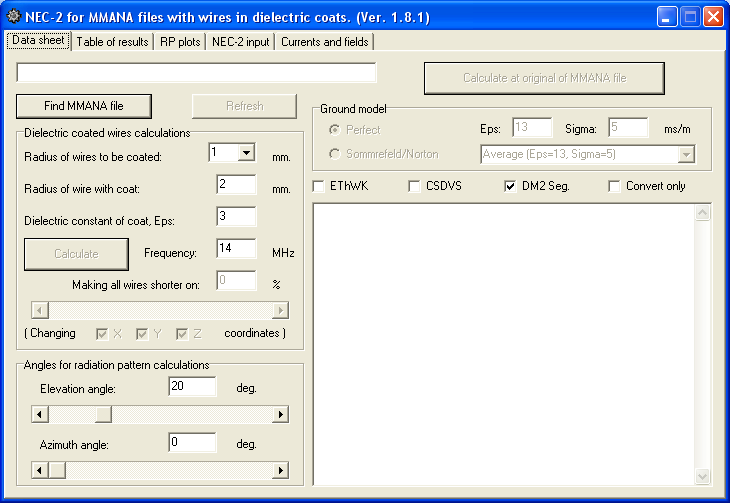730x503 pixels.
Task: Click output area scrollbar up arrow
Action: pyautogui.click(x=703, y=213)
